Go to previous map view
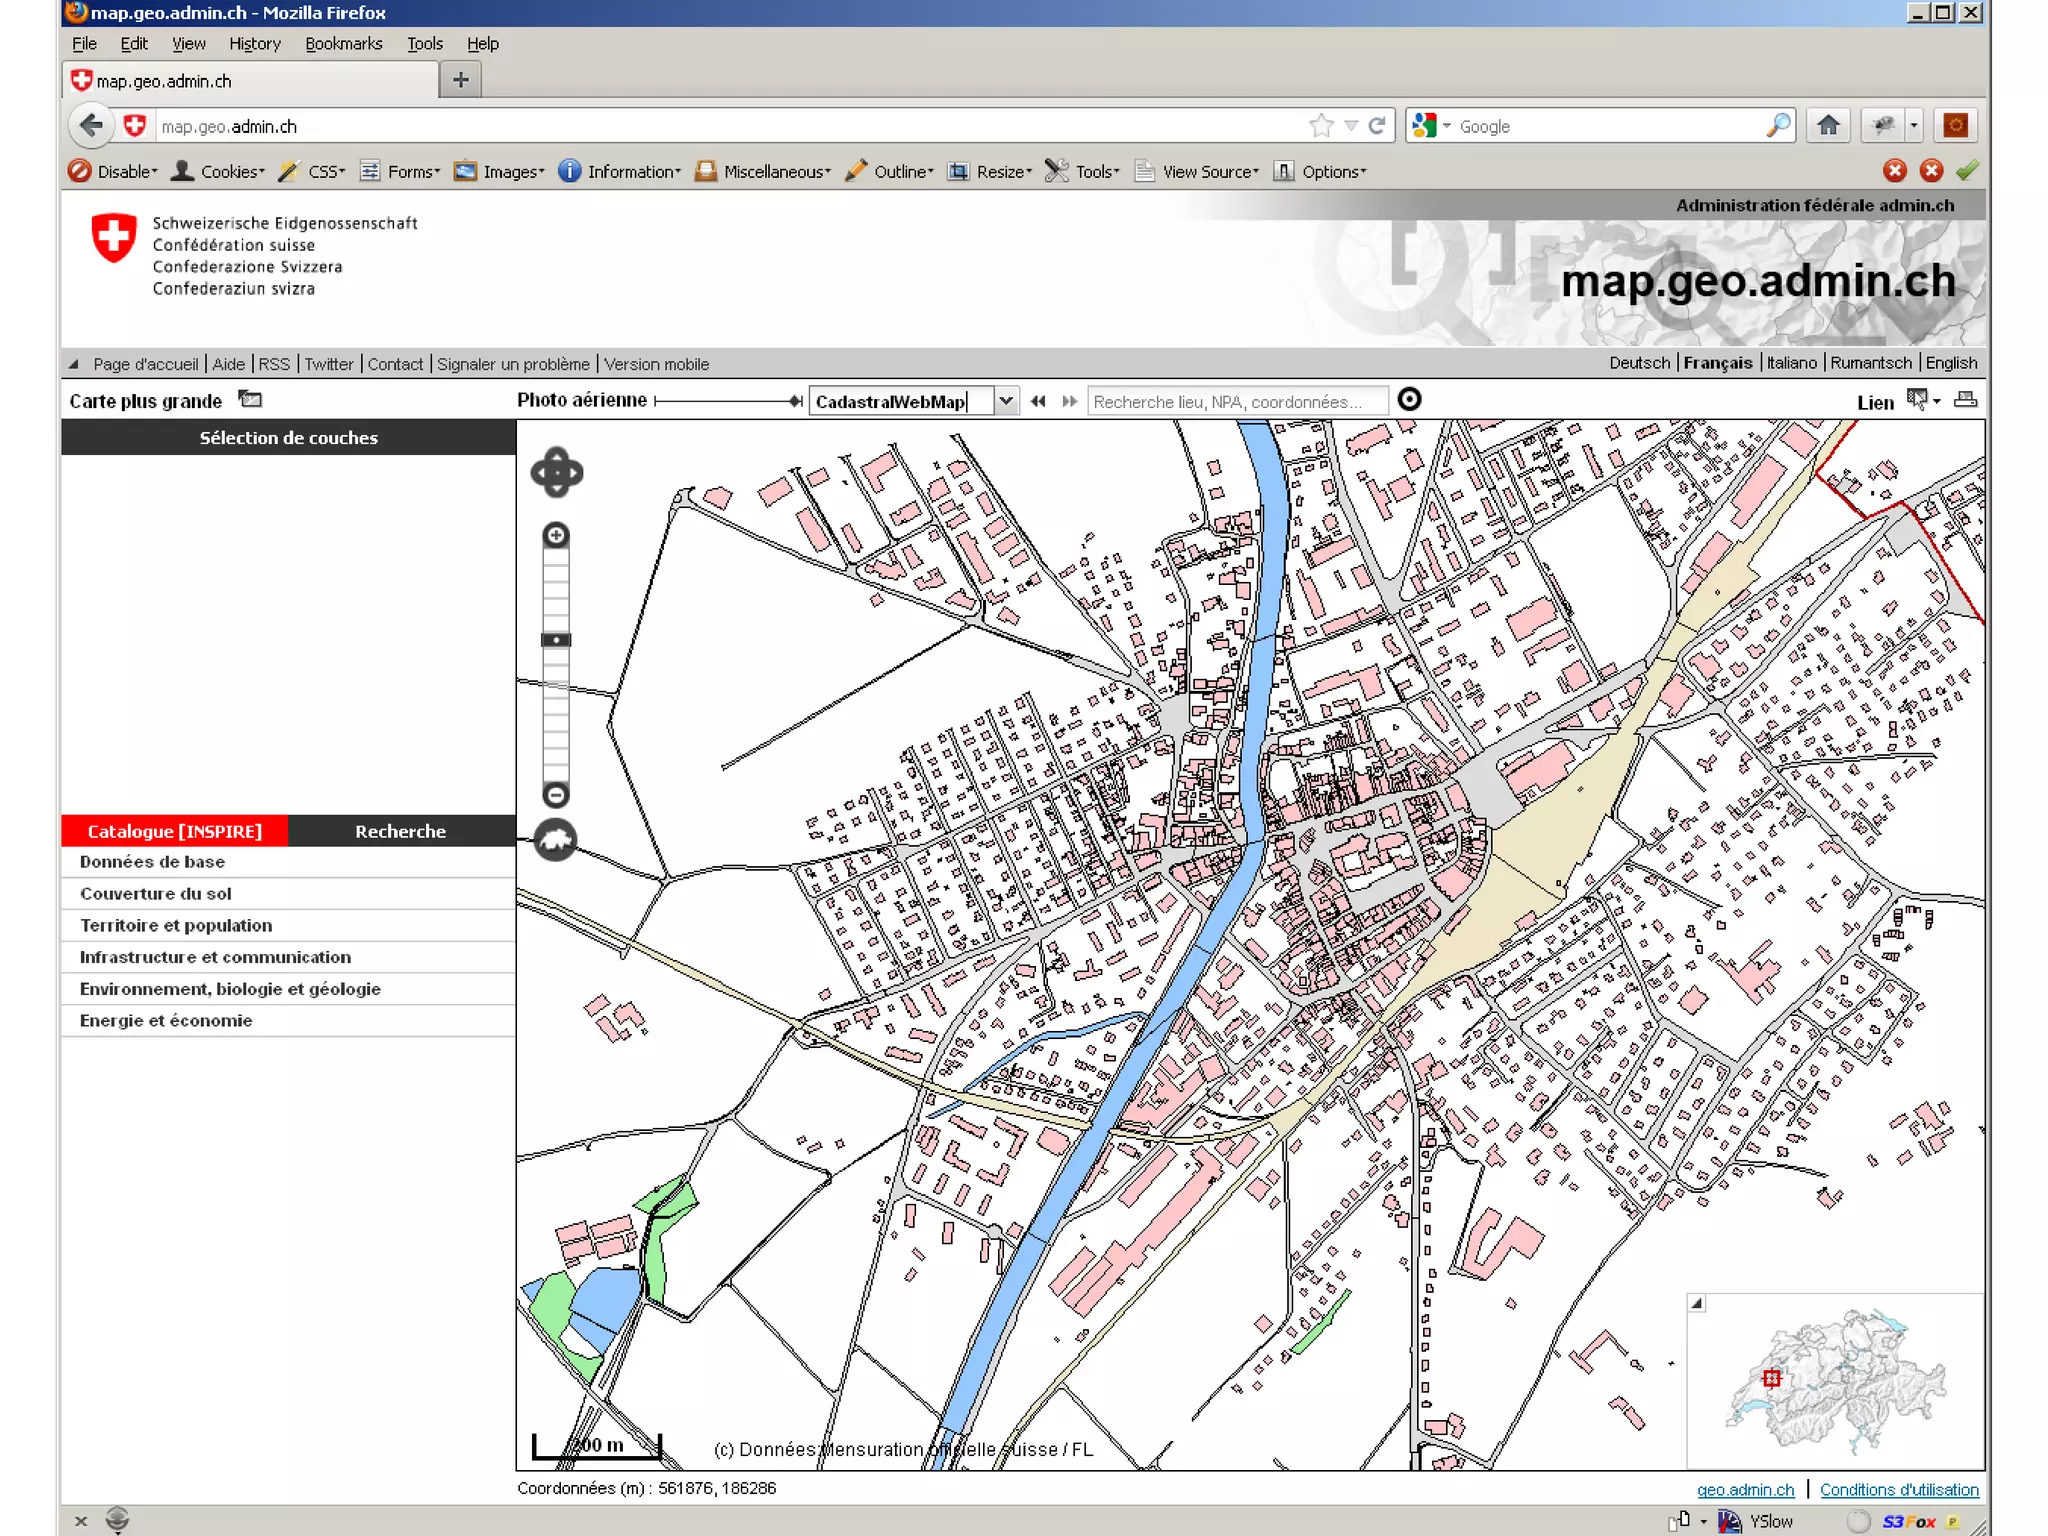The width and height of the screenshot is (2048, 1536). (1038, 401)
